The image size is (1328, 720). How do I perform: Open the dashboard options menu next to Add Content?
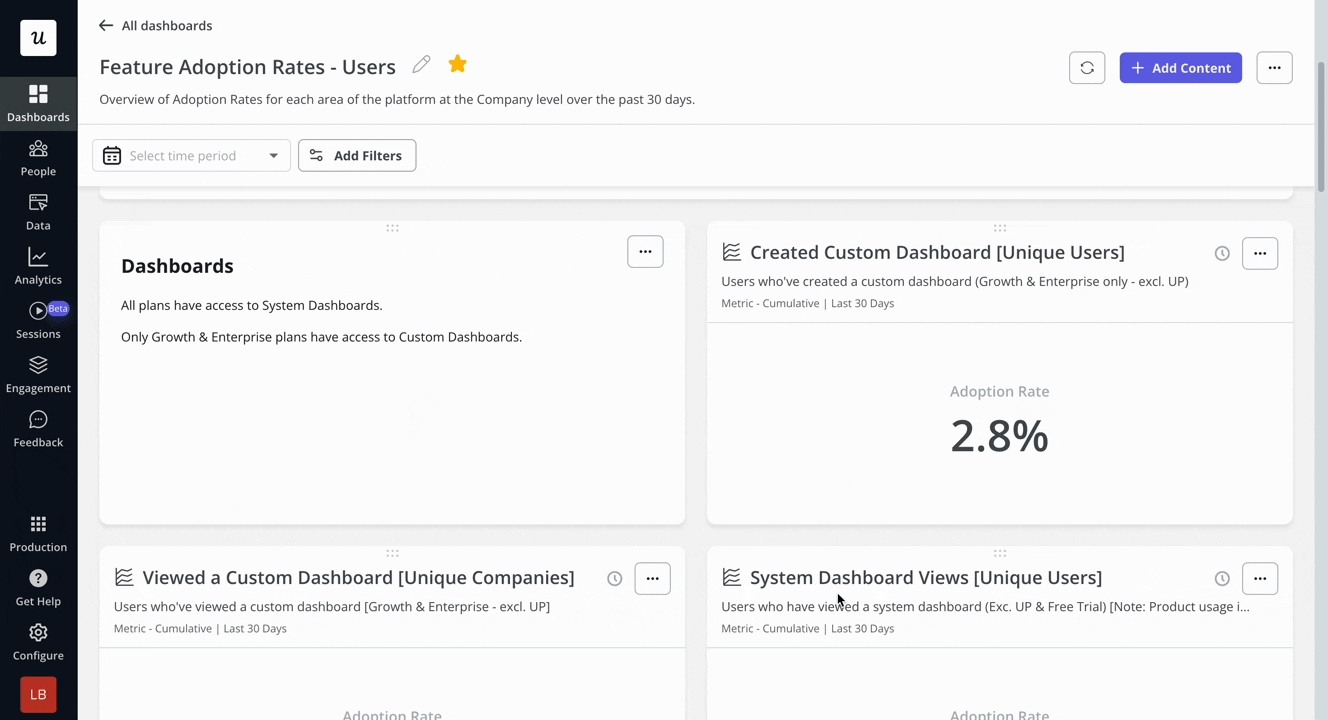[x=1274, y=68]
